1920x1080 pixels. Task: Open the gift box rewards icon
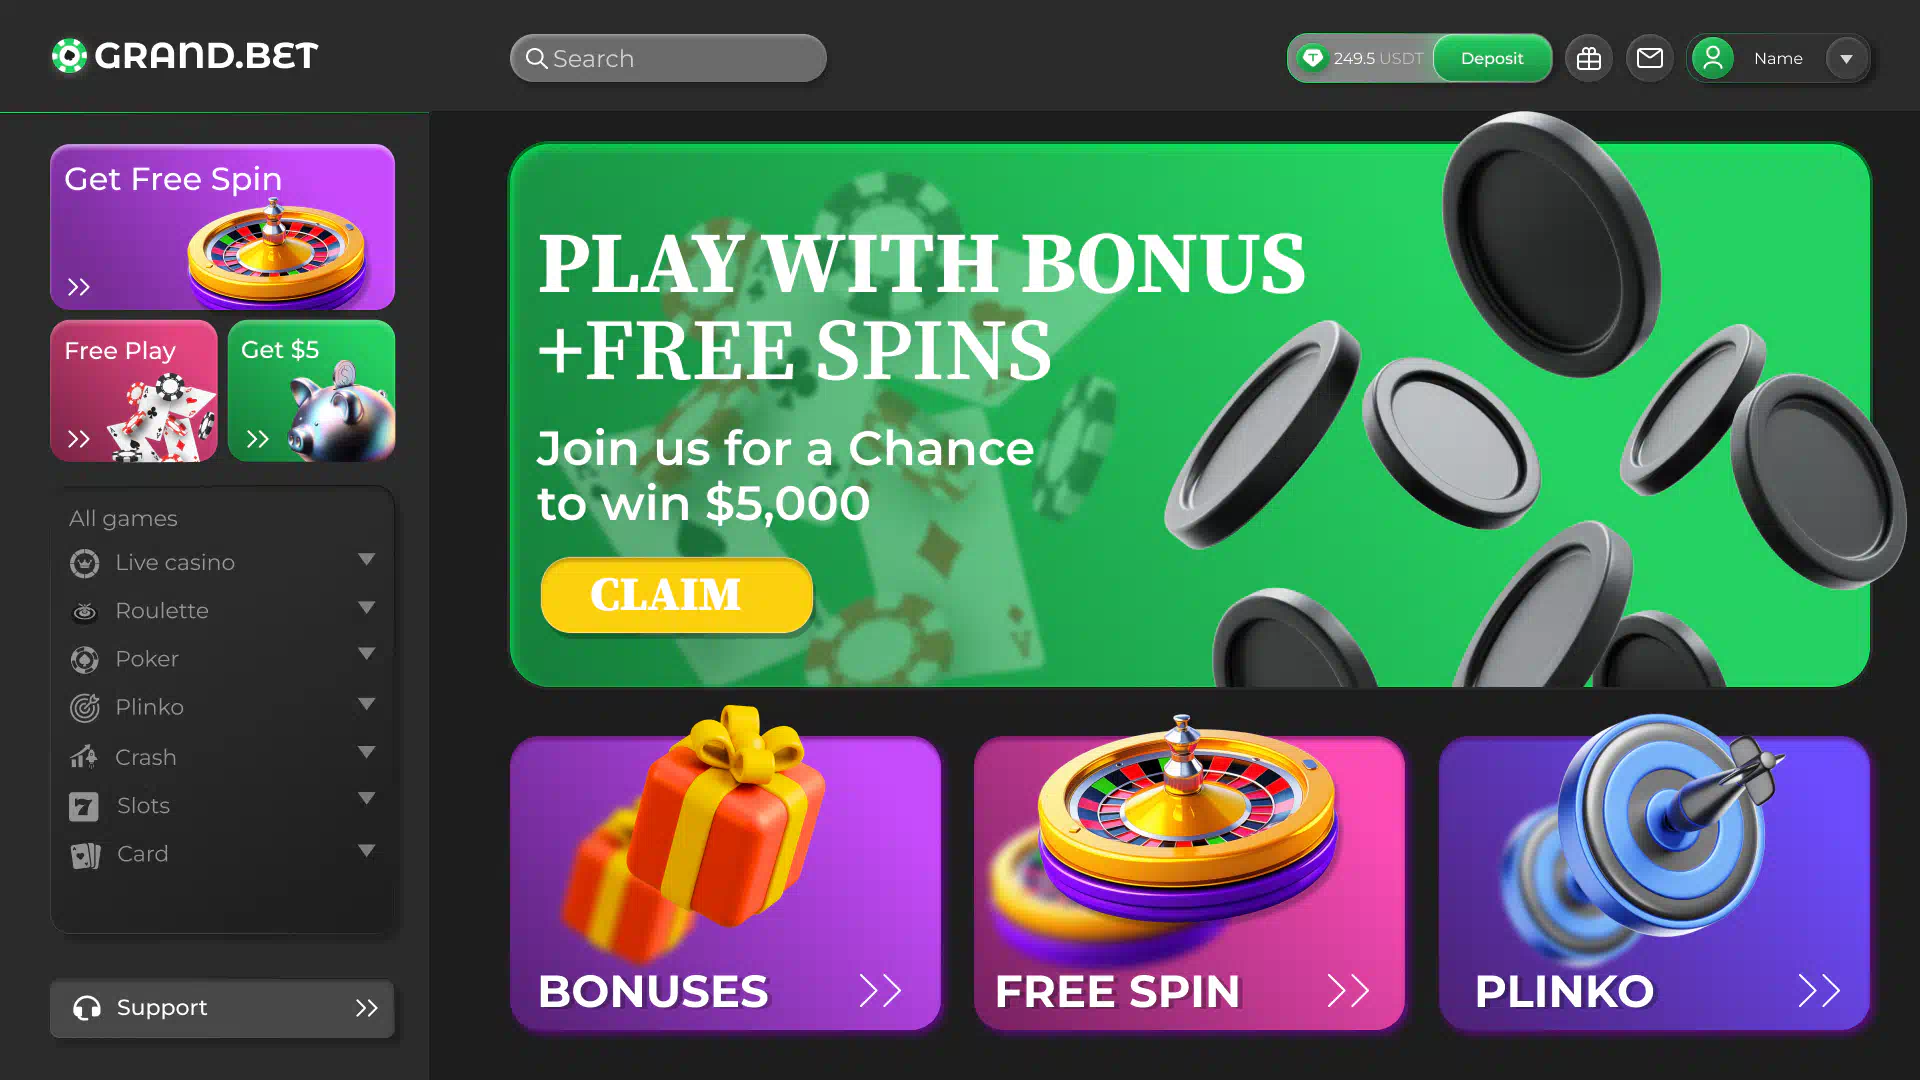(1589, 59)
